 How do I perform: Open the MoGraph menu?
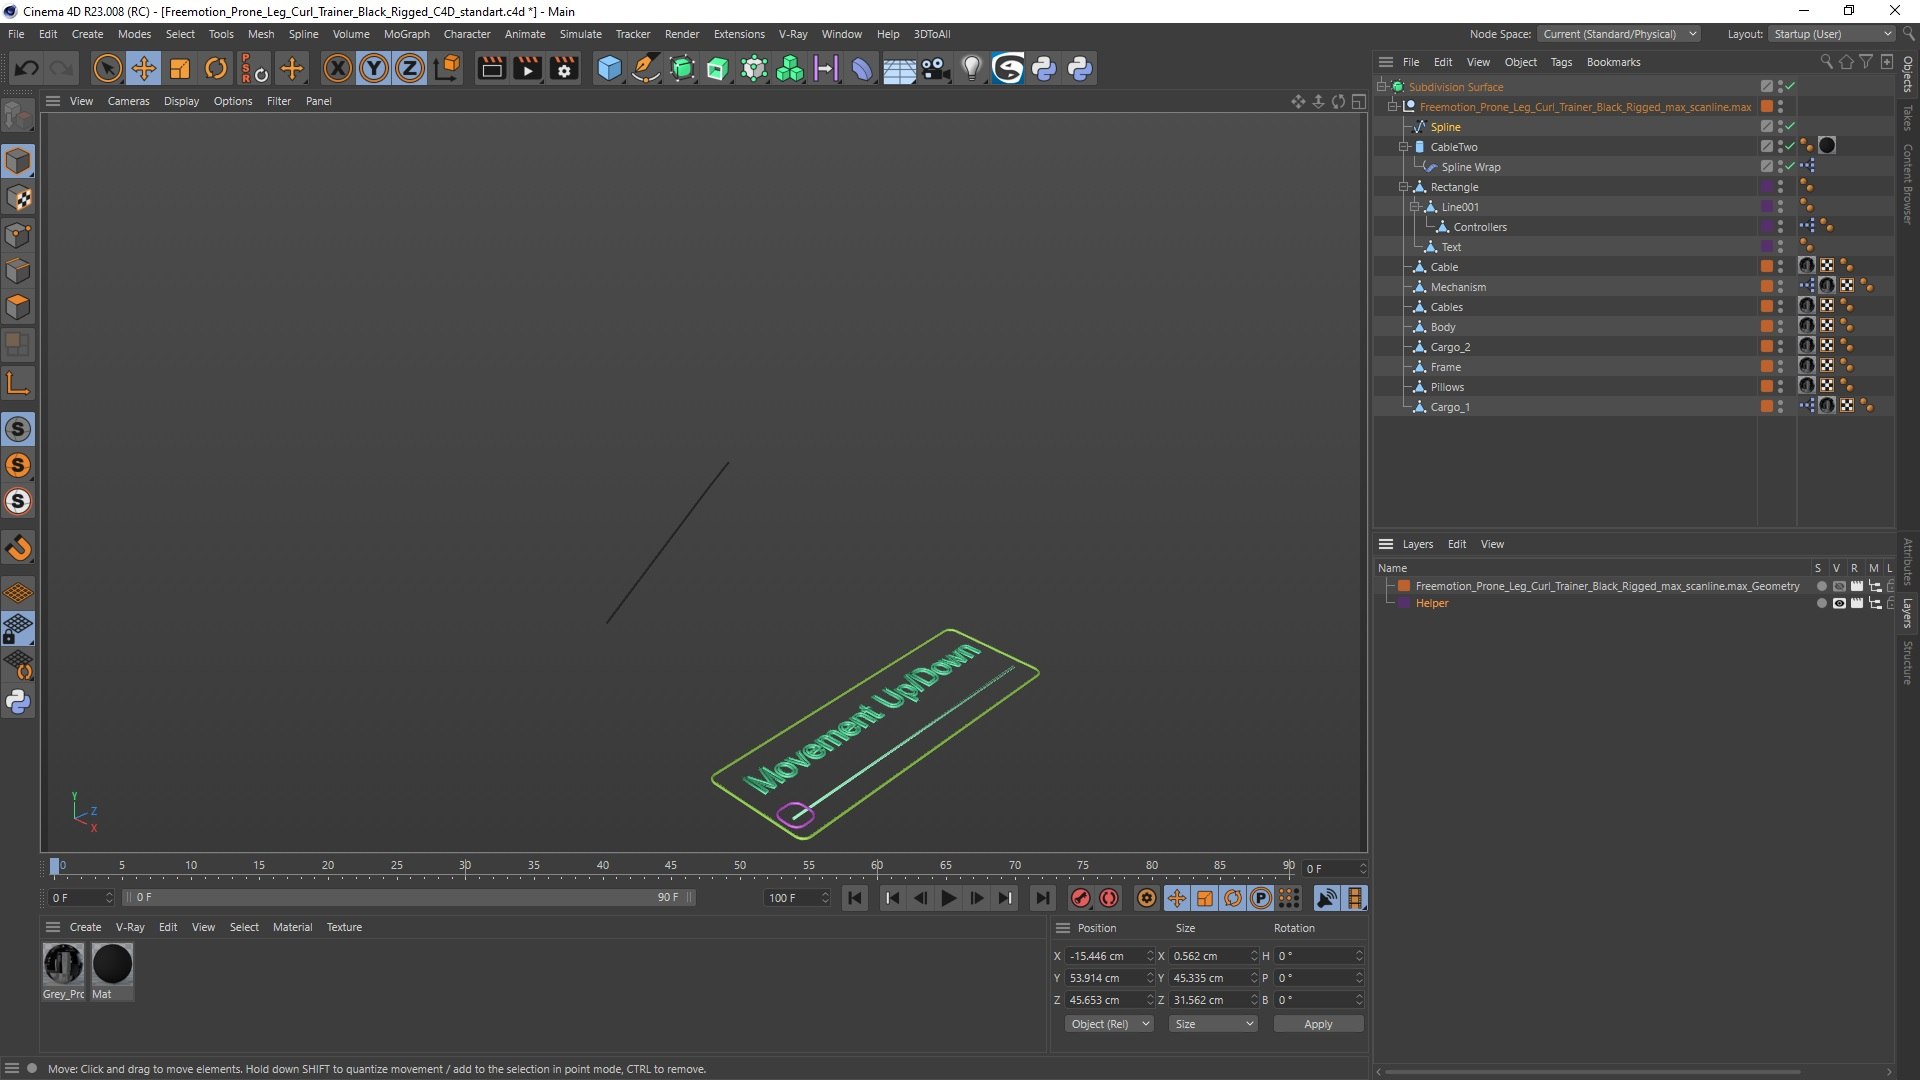406,34
